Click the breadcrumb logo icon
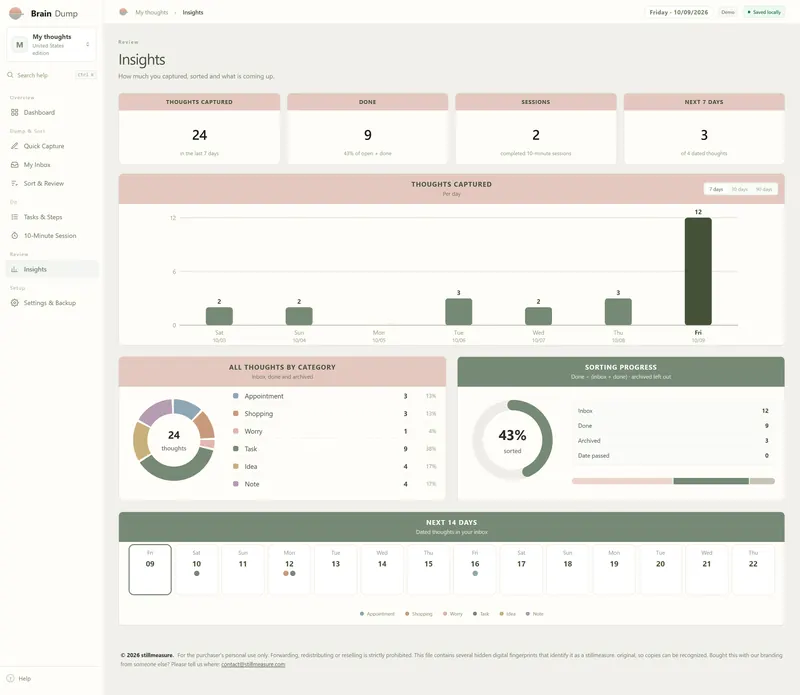Screen dimensions: 800x695 tap(123, 12)
